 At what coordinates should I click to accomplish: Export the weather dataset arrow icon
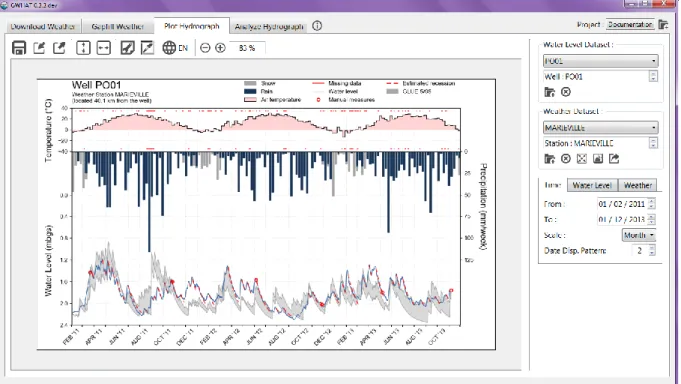point(614,159)
